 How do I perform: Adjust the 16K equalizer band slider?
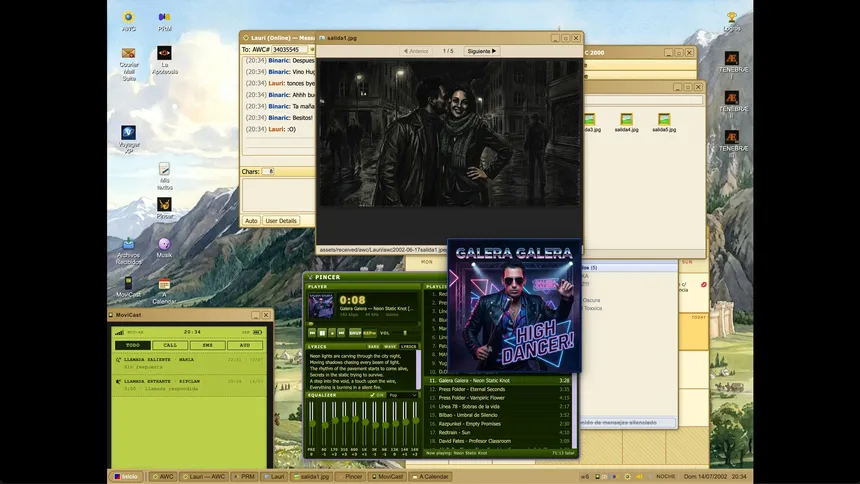[415, 423]
